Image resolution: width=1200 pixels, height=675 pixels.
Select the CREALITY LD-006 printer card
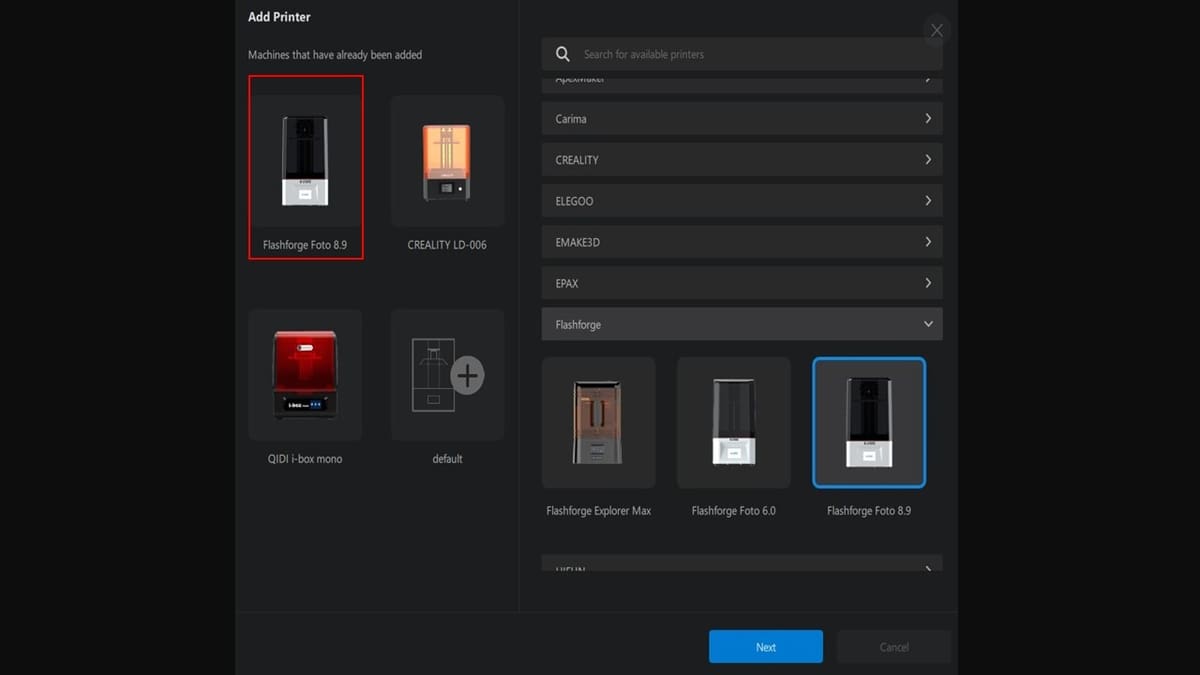click(x=447, y=161)
